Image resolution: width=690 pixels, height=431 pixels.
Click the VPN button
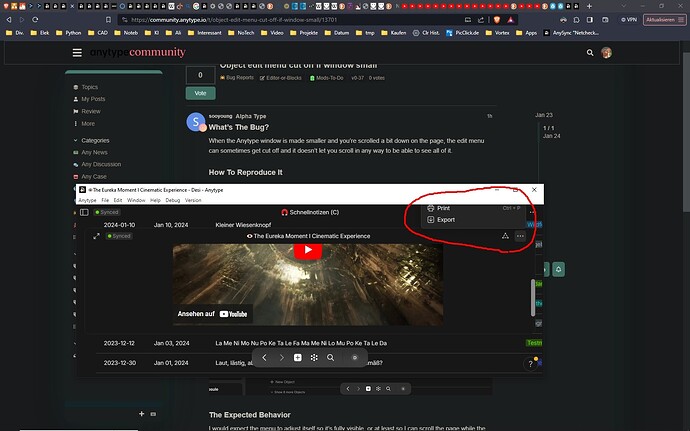pyautogui.click(x=629, y=20)
